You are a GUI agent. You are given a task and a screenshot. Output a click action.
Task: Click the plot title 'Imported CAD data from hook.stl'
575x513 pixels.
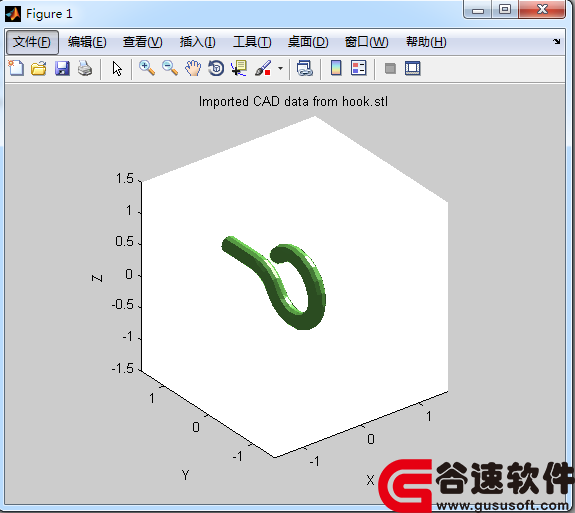pyautogui.click(x=293, y=102)
